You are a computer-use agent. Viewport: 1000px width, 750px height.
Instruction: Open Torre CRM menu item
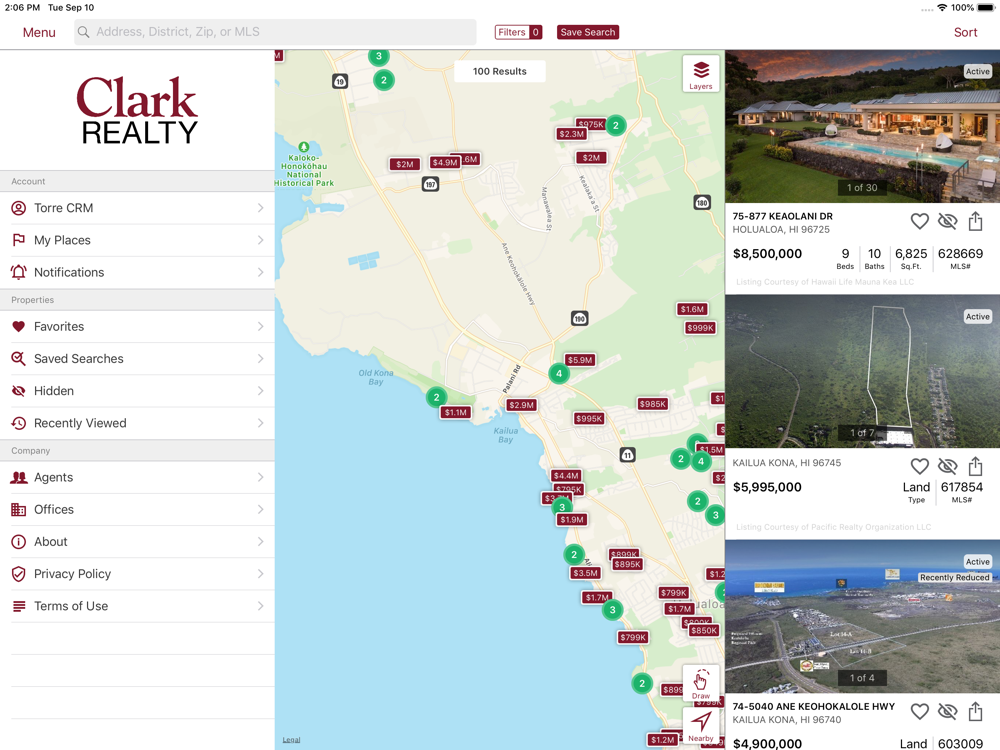(x=137, y=208)
